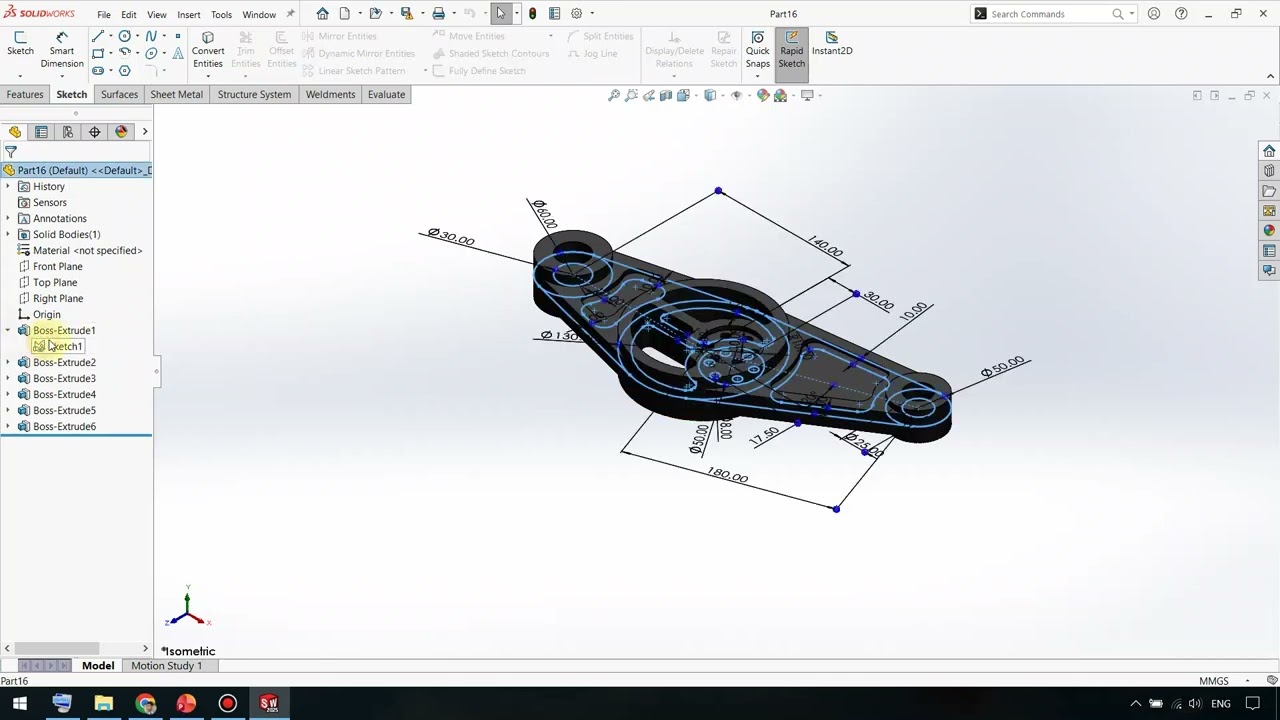Open the Search Commands dropdown arrow

(1131, 14)
